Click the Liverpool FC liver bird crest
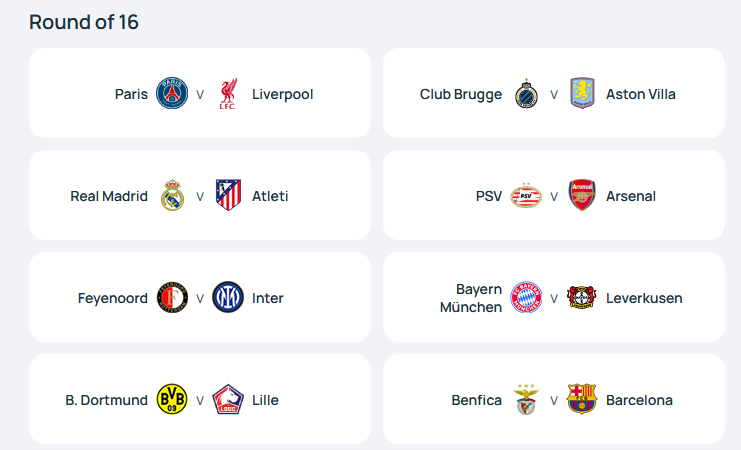This screenshot has height=450, width=741. click(x=228, y=94)
